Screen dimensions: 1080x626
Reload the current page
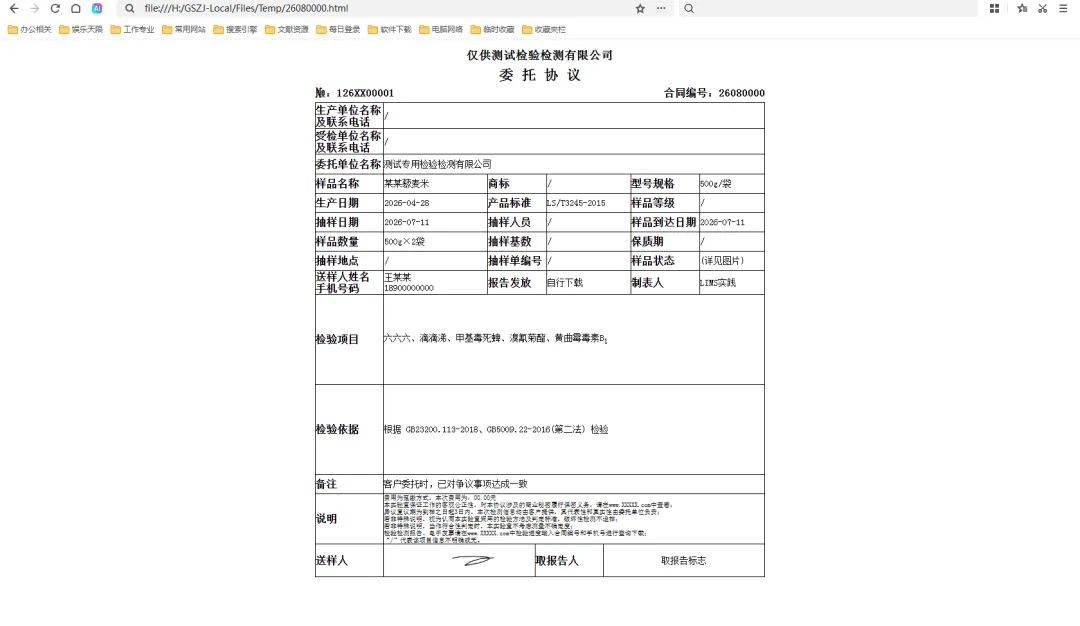pyautogui.click(x=55, y=8)
